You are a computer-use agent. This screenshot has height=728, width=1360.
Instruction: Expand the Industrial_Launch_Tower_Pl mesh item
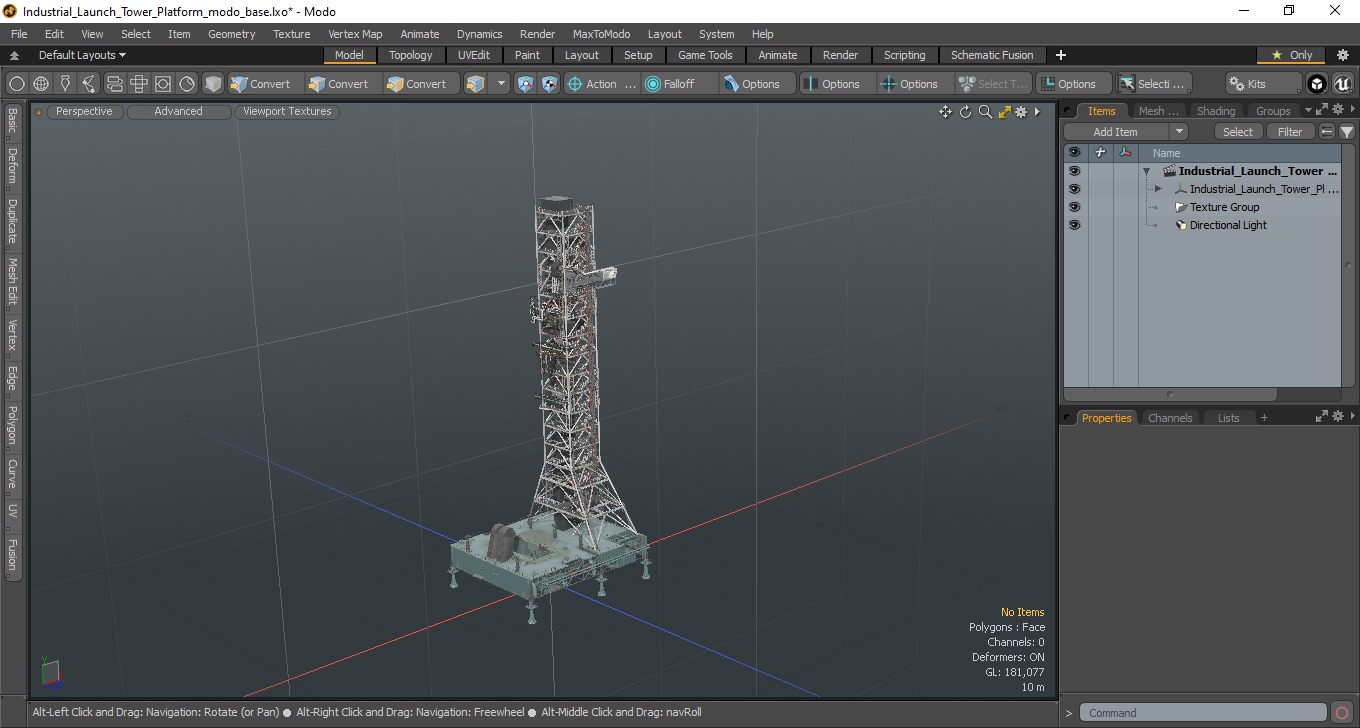point(1158,189)
